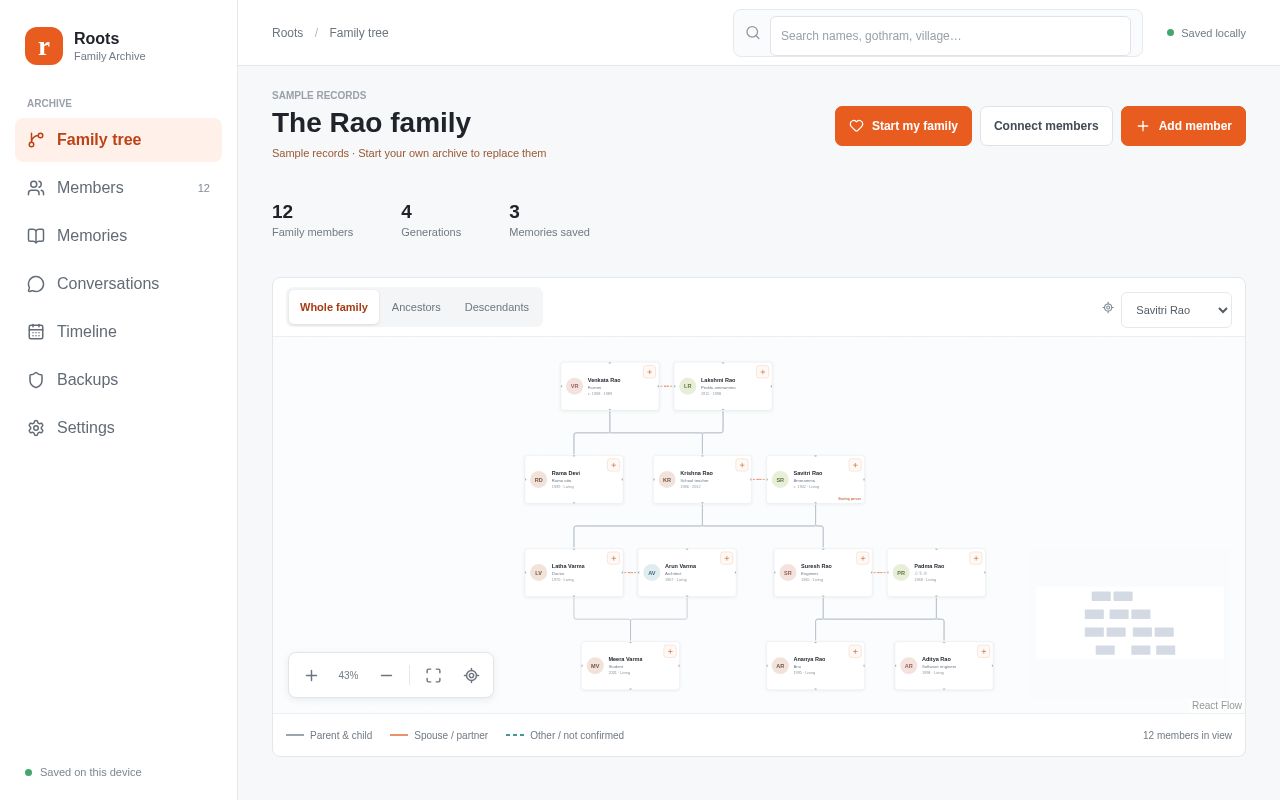Screen dimensions: 1280x800
Task: Select the Arun Varma node
Action: pyautogui.click(x=687, y=573)
